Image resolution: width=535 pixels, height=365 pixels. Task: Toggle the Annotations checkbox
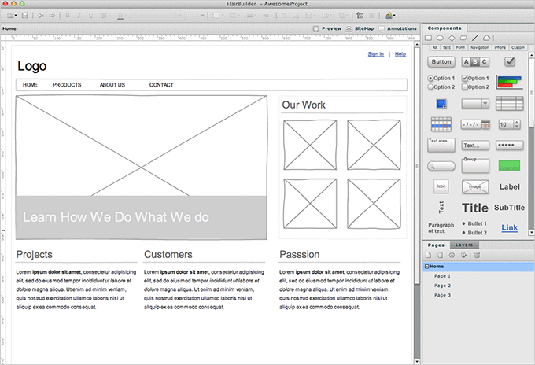[x=381, y=29]
